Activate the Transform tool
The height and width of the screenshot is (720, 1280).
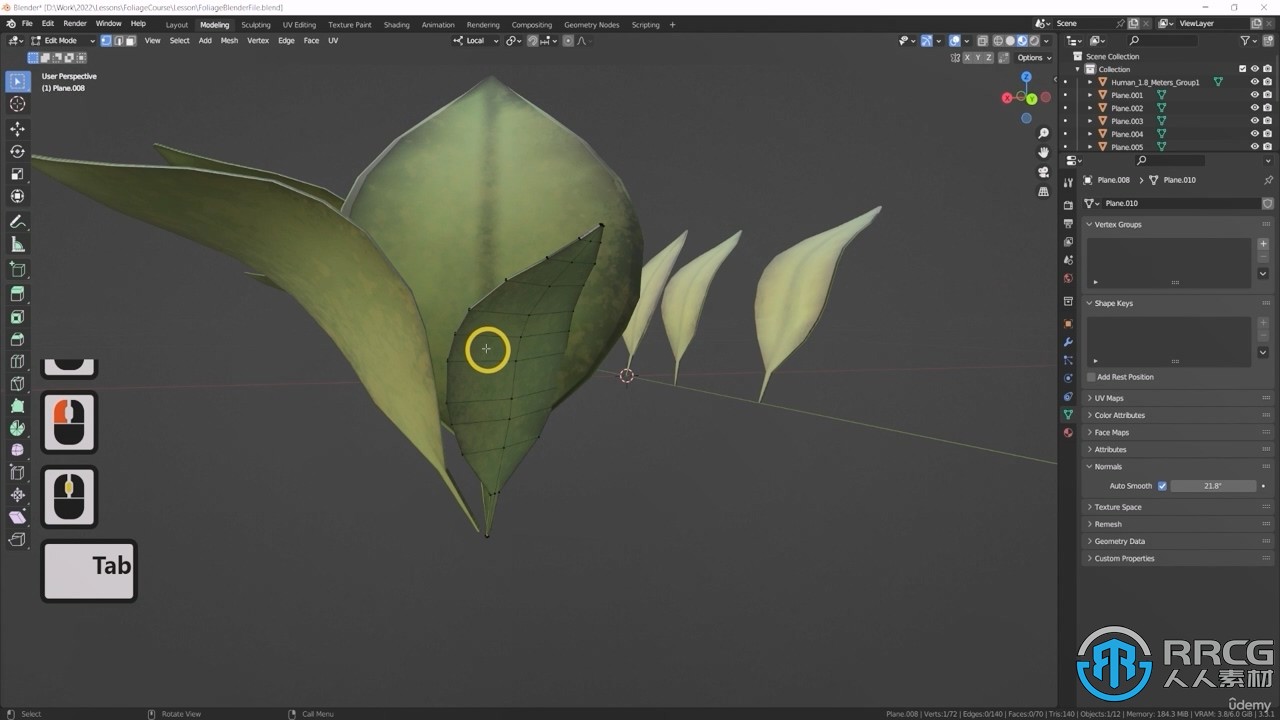coord(17,196)
